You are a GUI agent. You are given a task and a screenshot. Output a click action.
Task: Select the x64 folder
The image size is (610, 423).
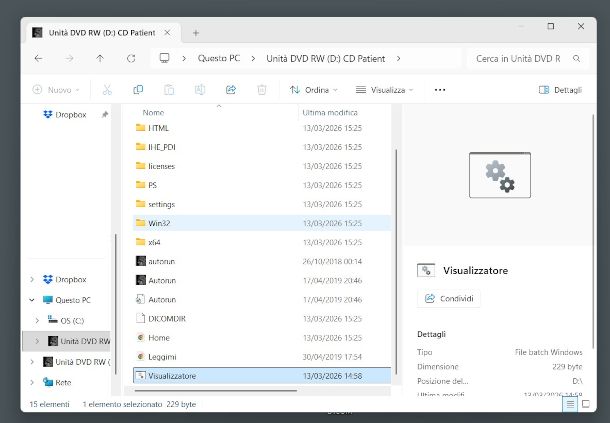click(262, 242)
